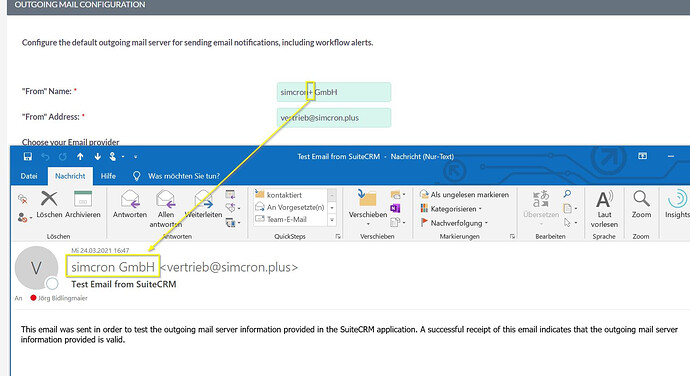Select the Nachricht ribbon tab
690x376 pixels.
point(70,176)
